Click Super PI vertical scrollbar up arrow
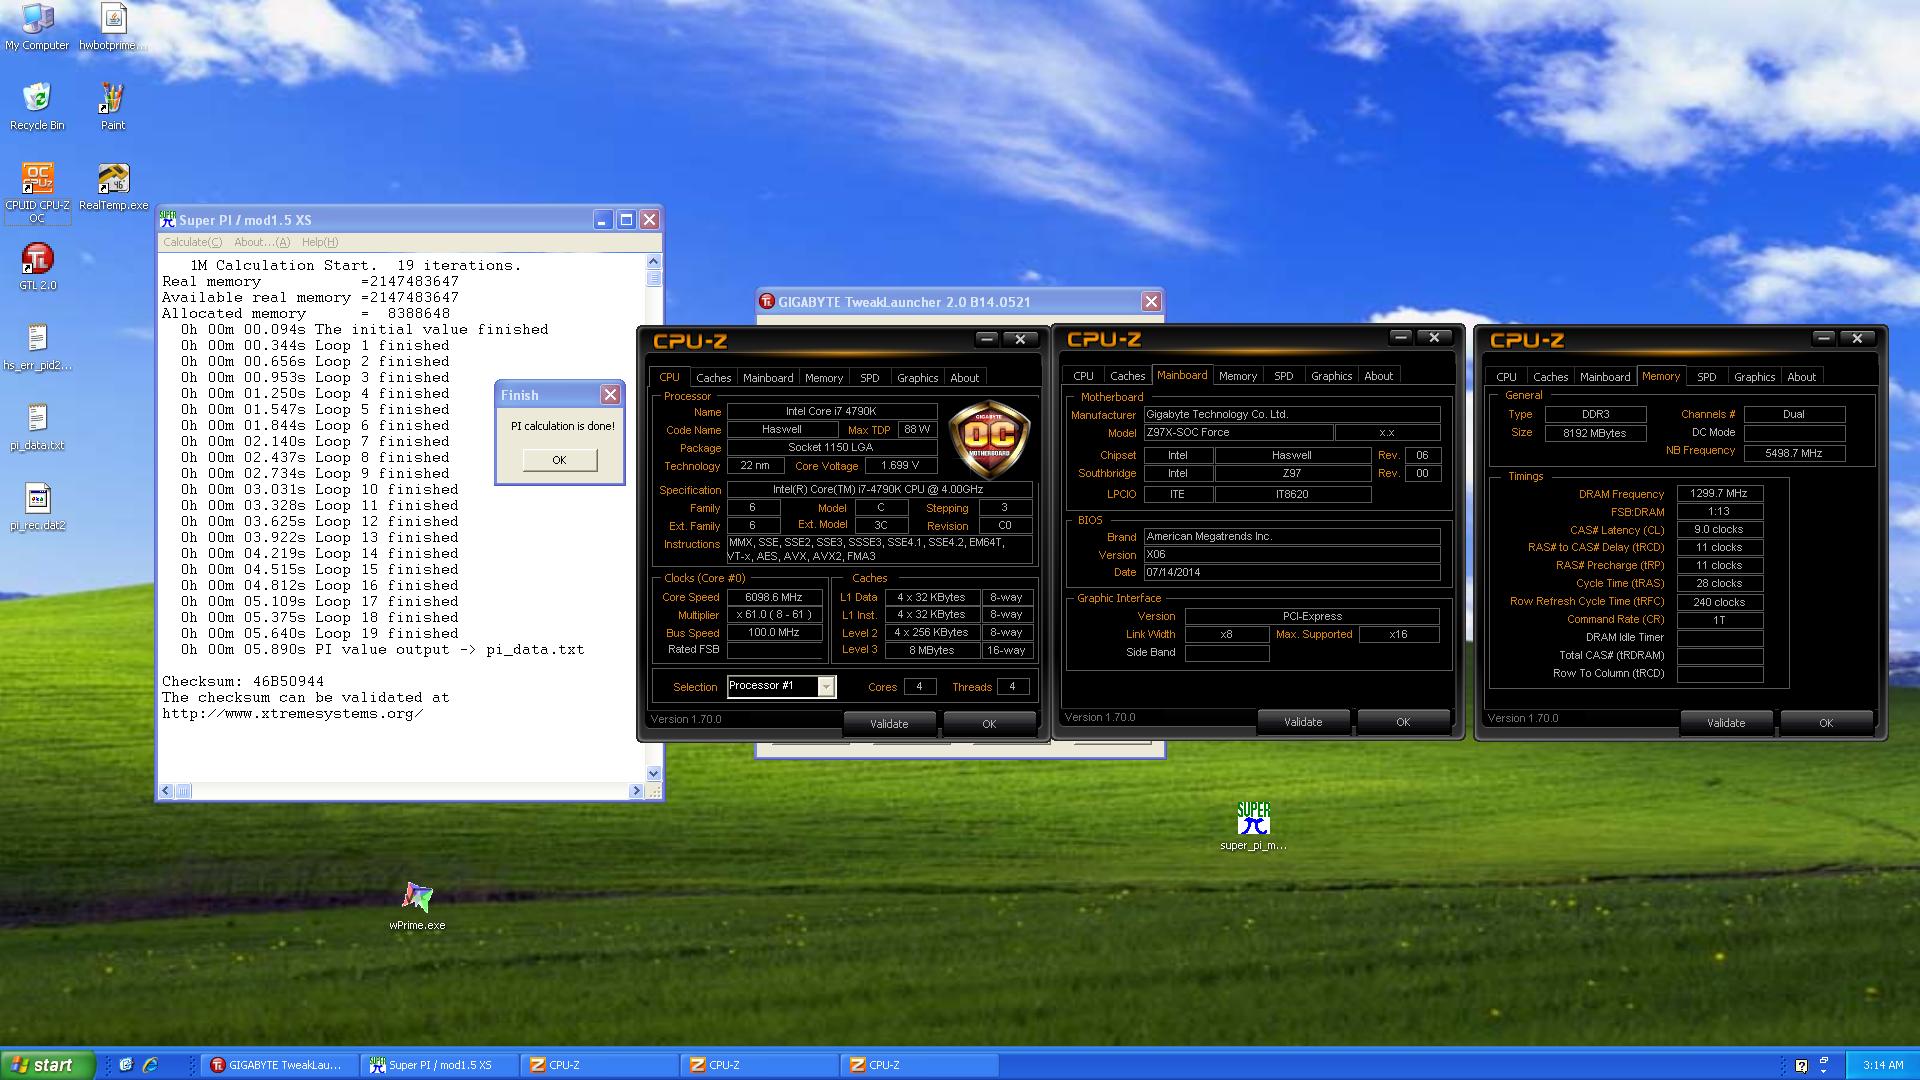Image resolution: width=1920 pixels, height=1080 pixels. [x=654, y=262]
